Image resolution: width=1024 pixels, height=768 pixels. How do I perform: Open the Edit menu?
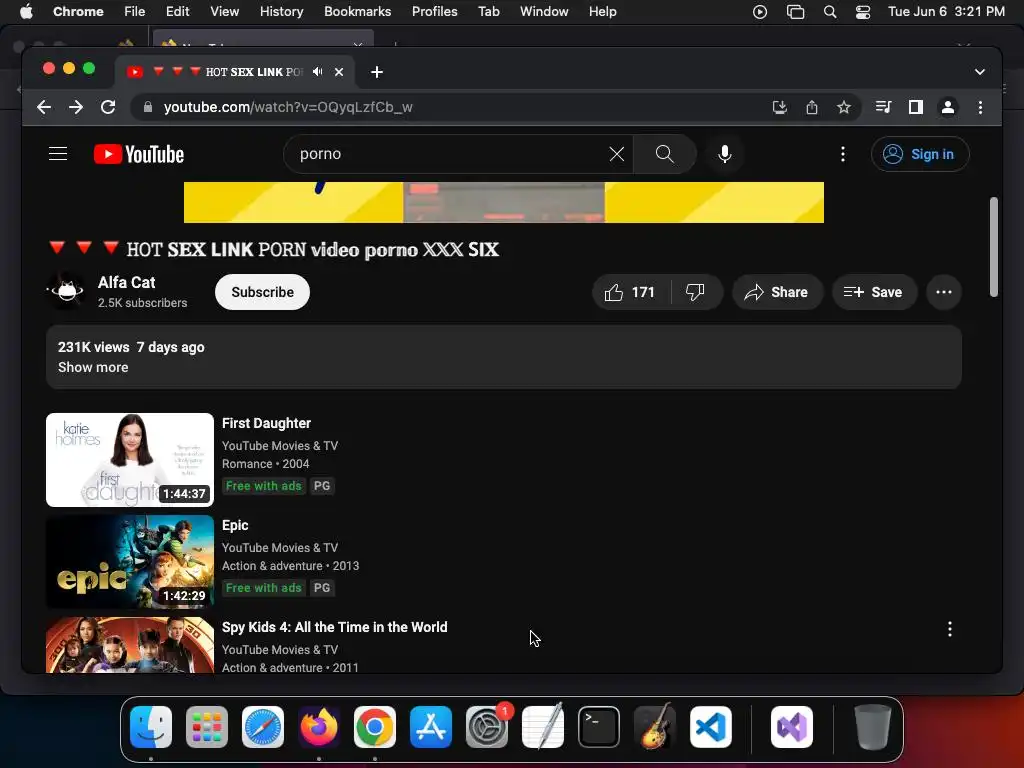[177, 12]
